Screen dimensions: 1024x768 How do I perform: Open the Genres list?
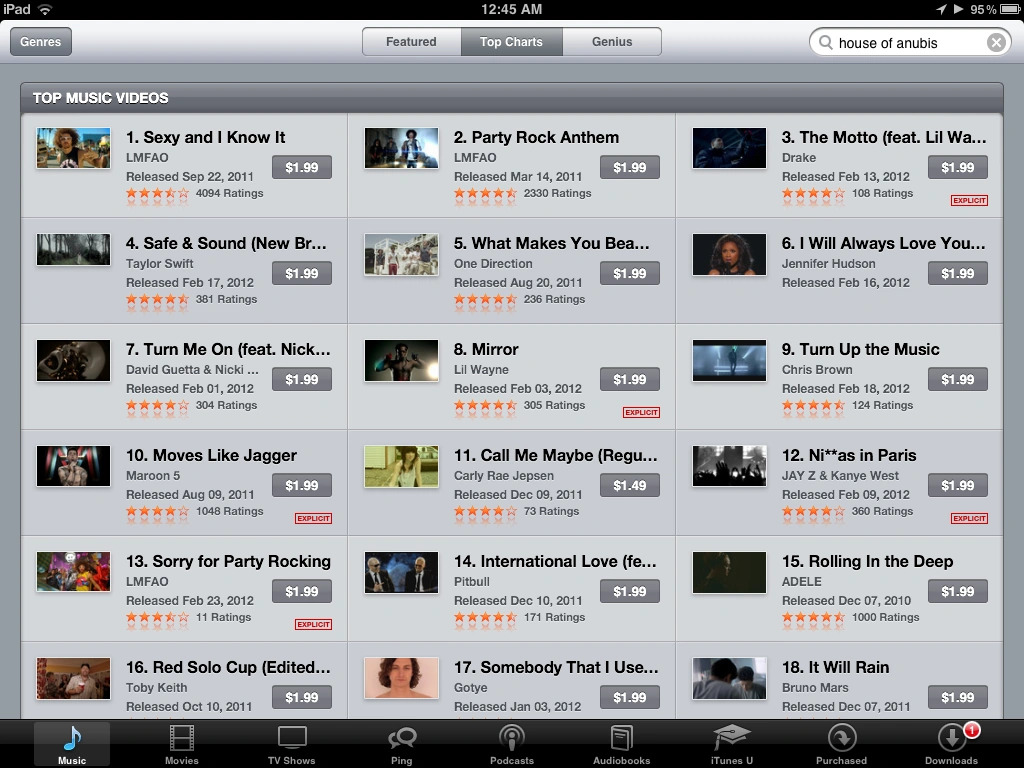(40, 42)
